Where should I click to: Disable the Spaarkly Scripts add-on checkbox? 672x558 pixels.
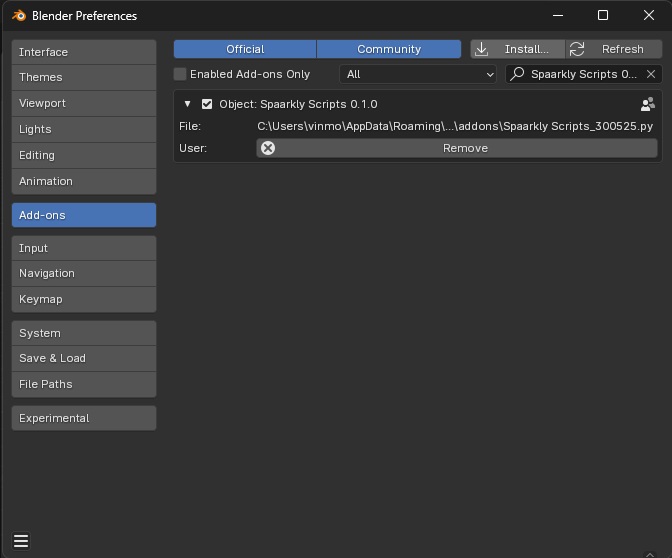(x=207, y=104)
